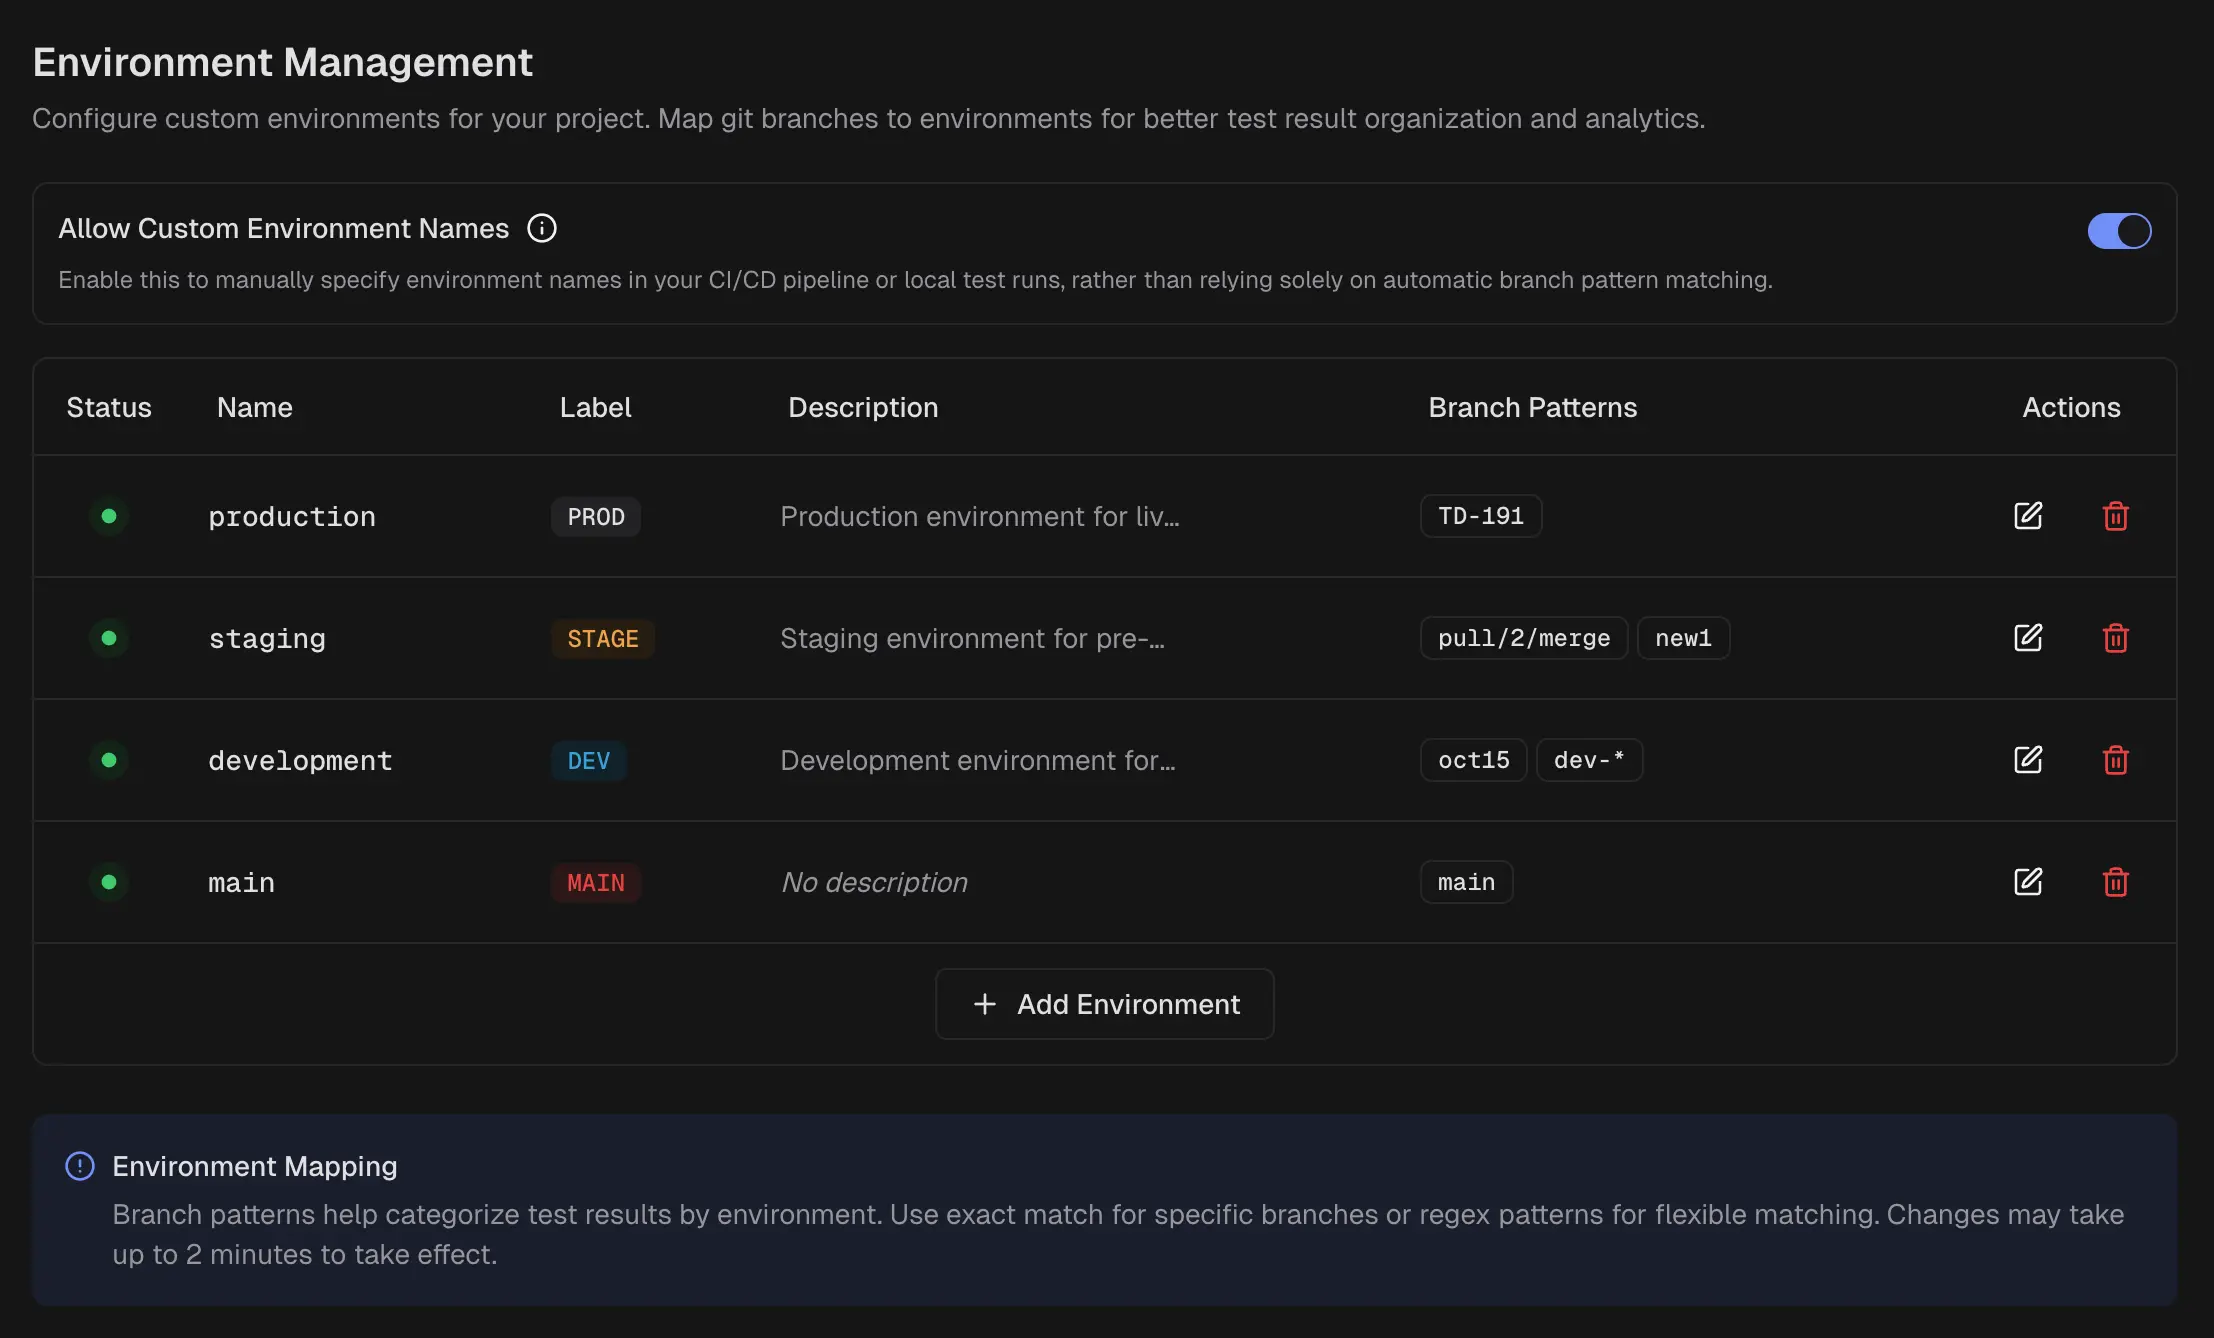The height and width of the screenshot is (1338, 2214).
Task: Click the Environment Mapping info icon
Action: pyautogui.click(x=80, y=1166)
